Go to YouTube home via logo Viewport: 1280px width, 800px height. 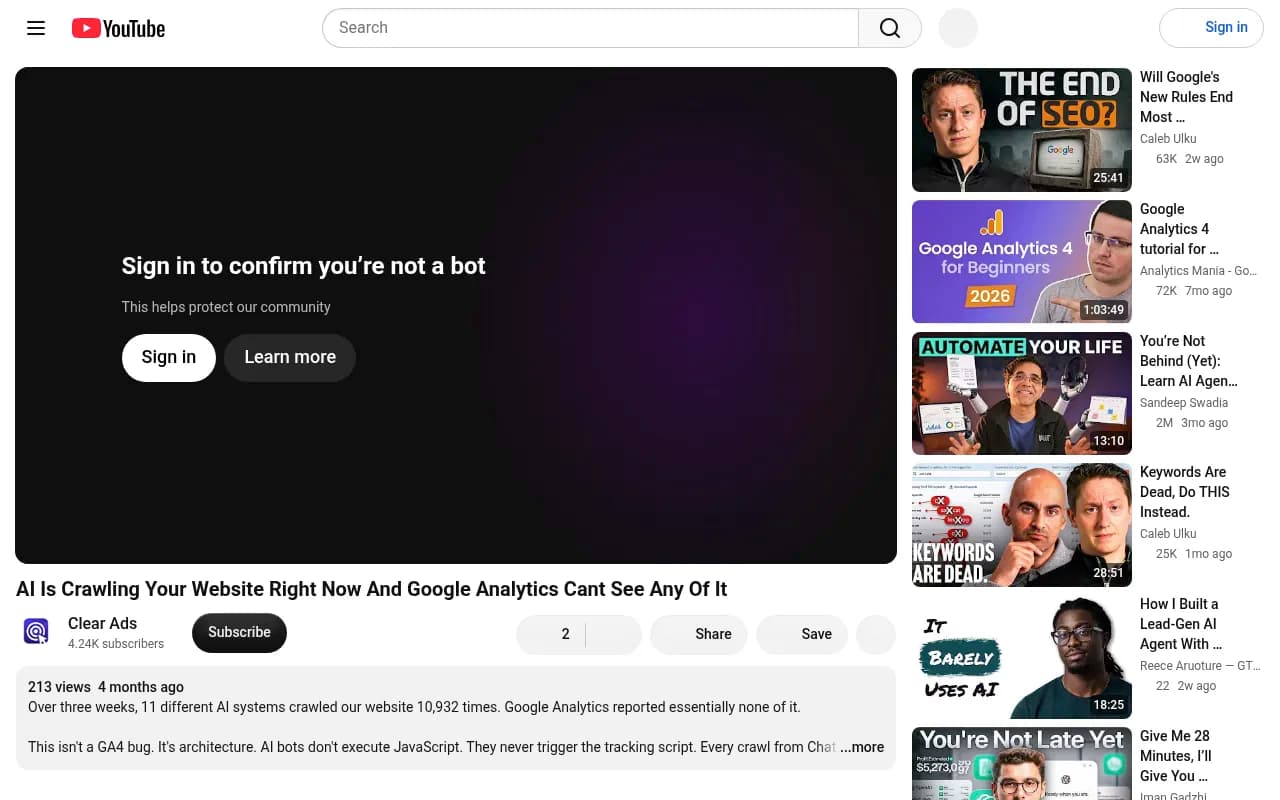(x=118, y=28)
